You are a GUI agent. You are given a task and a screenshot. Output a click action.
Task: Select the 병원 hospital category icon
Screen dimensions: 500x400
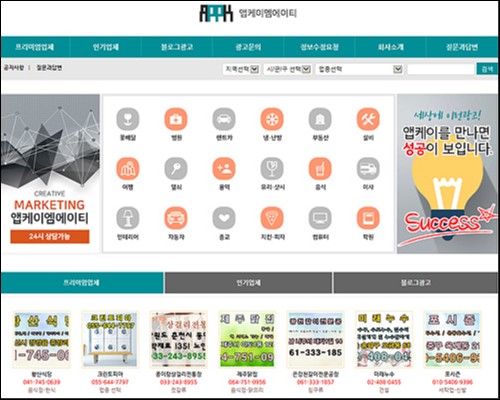click(176, 119)
